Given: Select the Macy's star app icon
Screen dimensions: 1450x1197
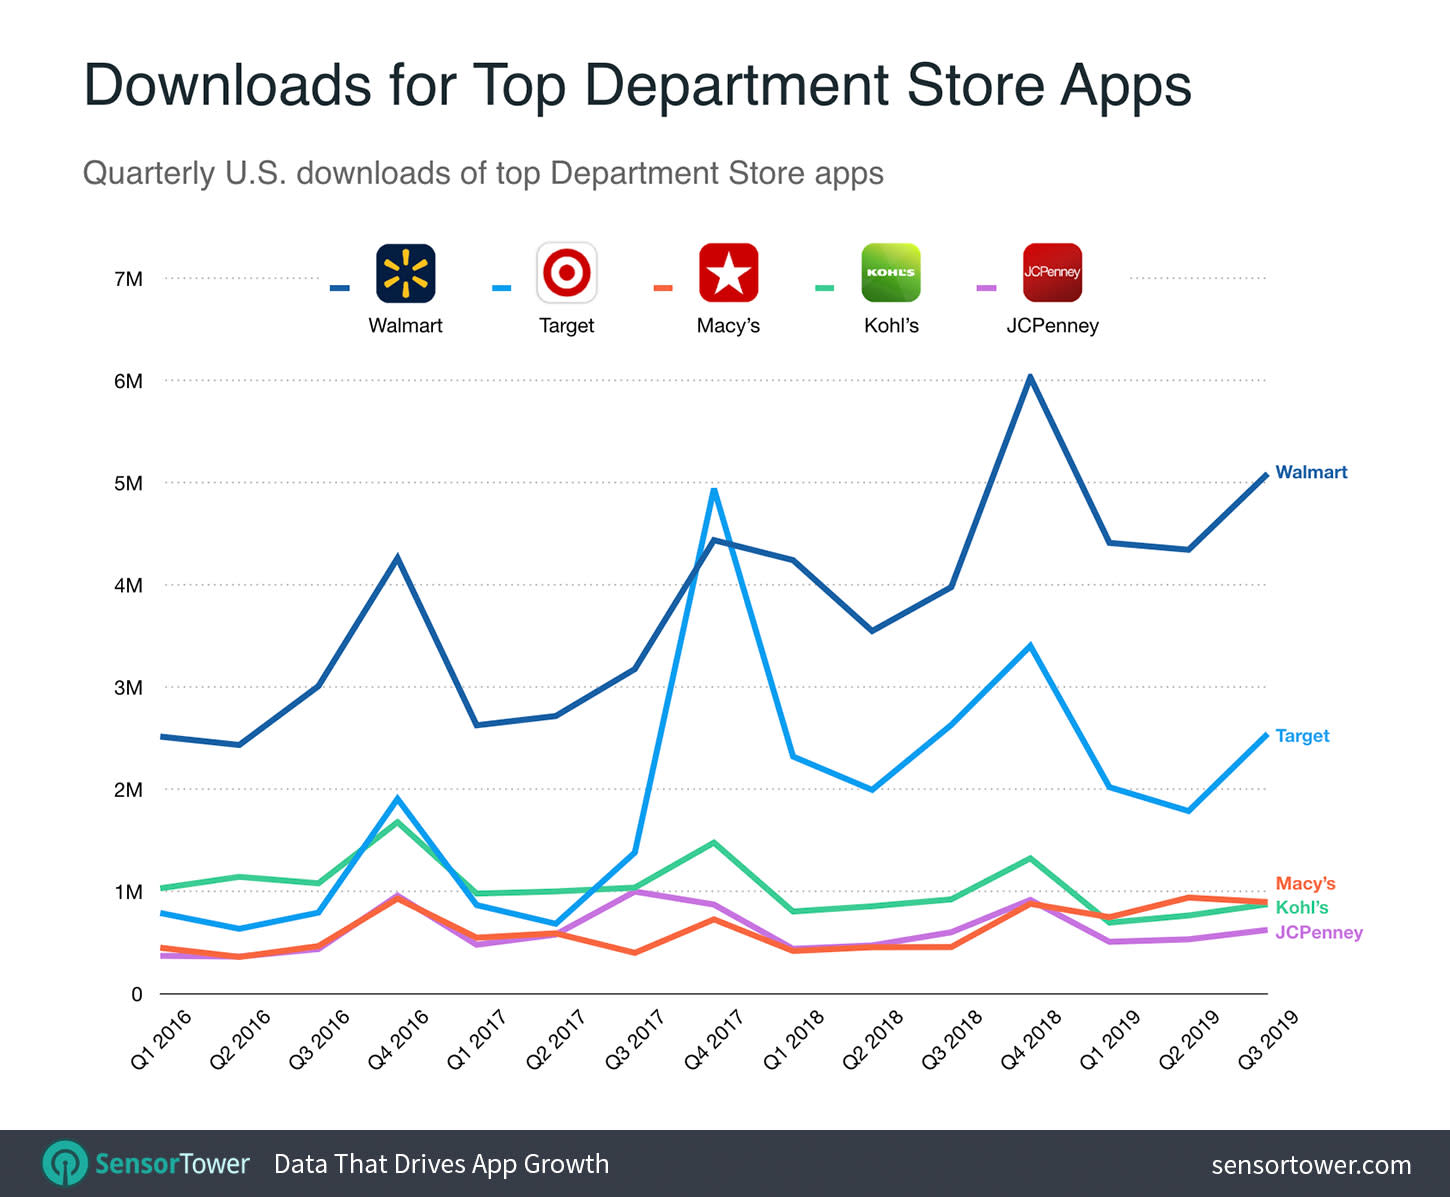Looking at the screenshot, I should [728, 272].
